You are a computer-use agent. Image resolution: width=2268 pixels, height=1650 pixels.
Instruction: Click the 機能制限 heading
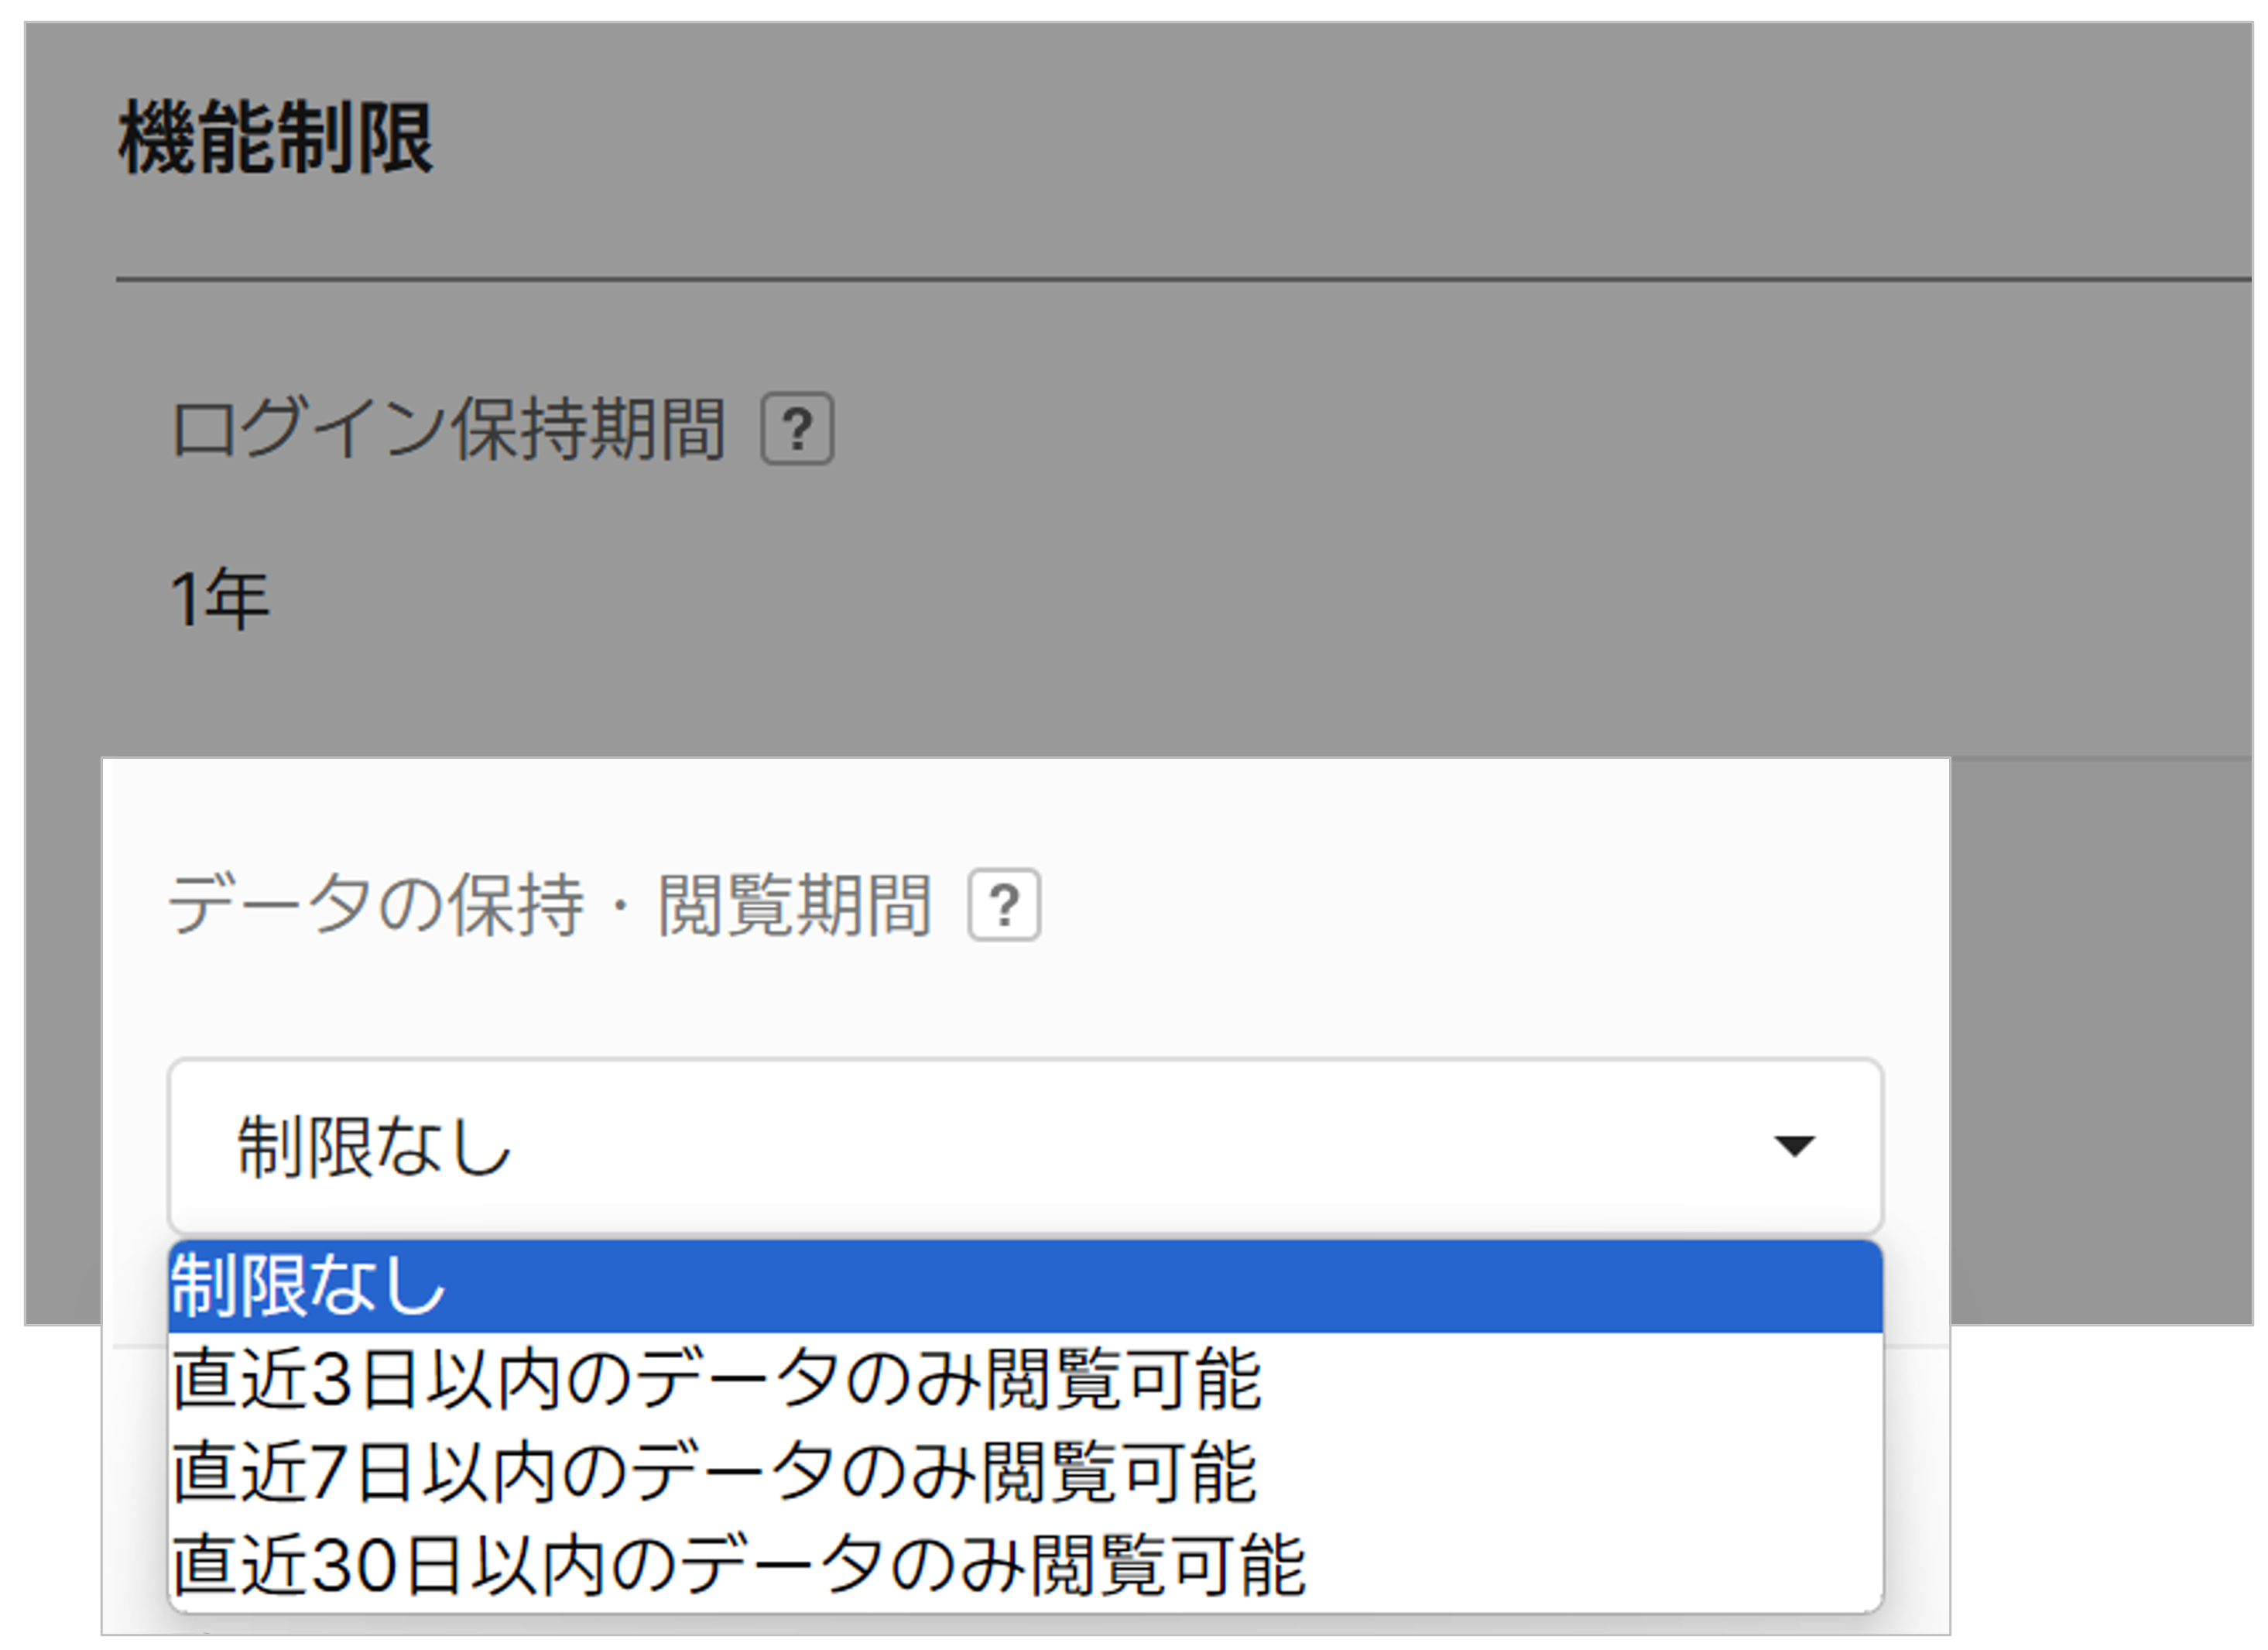tap(276, 138)
